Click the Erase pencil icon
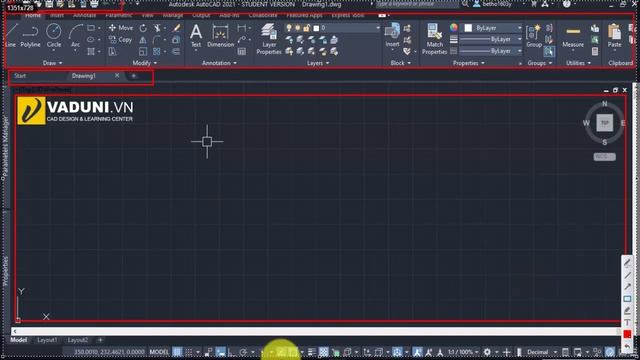 point(176,28)
